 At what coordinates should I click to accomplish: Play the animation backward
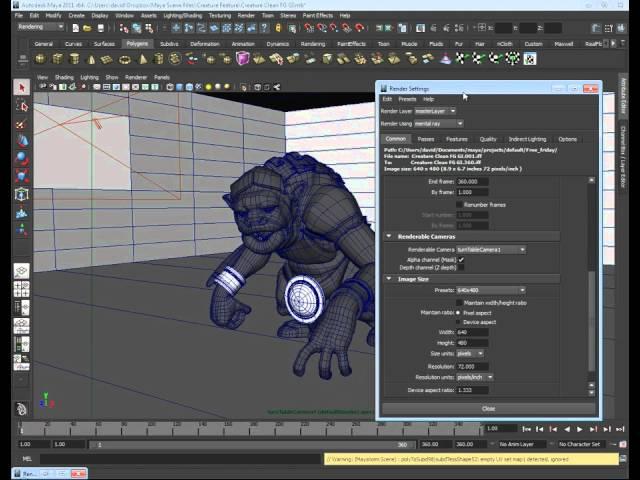point(567,429)
